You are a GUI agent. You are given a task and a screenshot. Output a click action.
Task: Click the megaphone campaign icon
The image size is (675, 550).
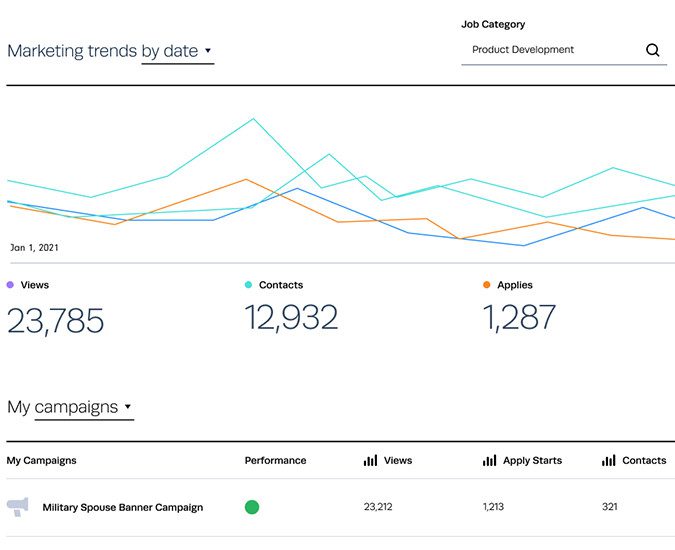click(17, 507)
